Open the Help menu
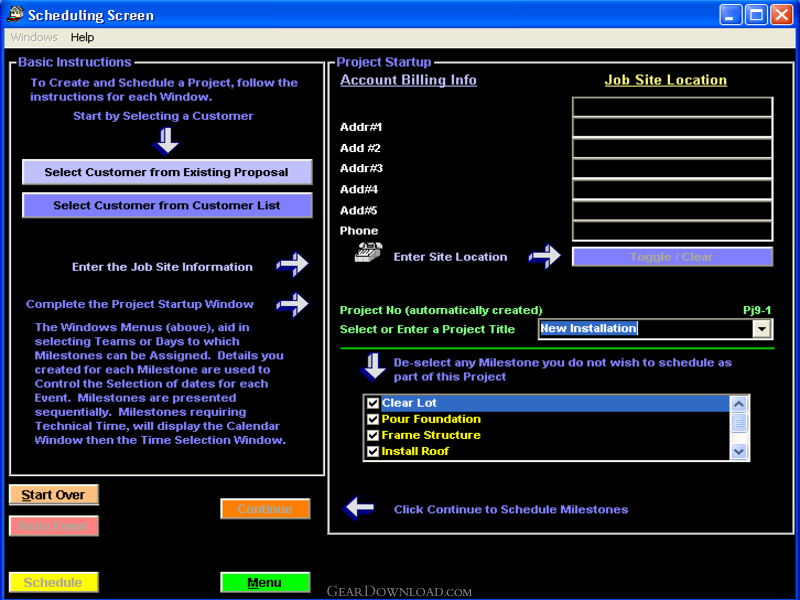Image resolution: width=800 pixels, height=600 pixels. pos(82,37)
